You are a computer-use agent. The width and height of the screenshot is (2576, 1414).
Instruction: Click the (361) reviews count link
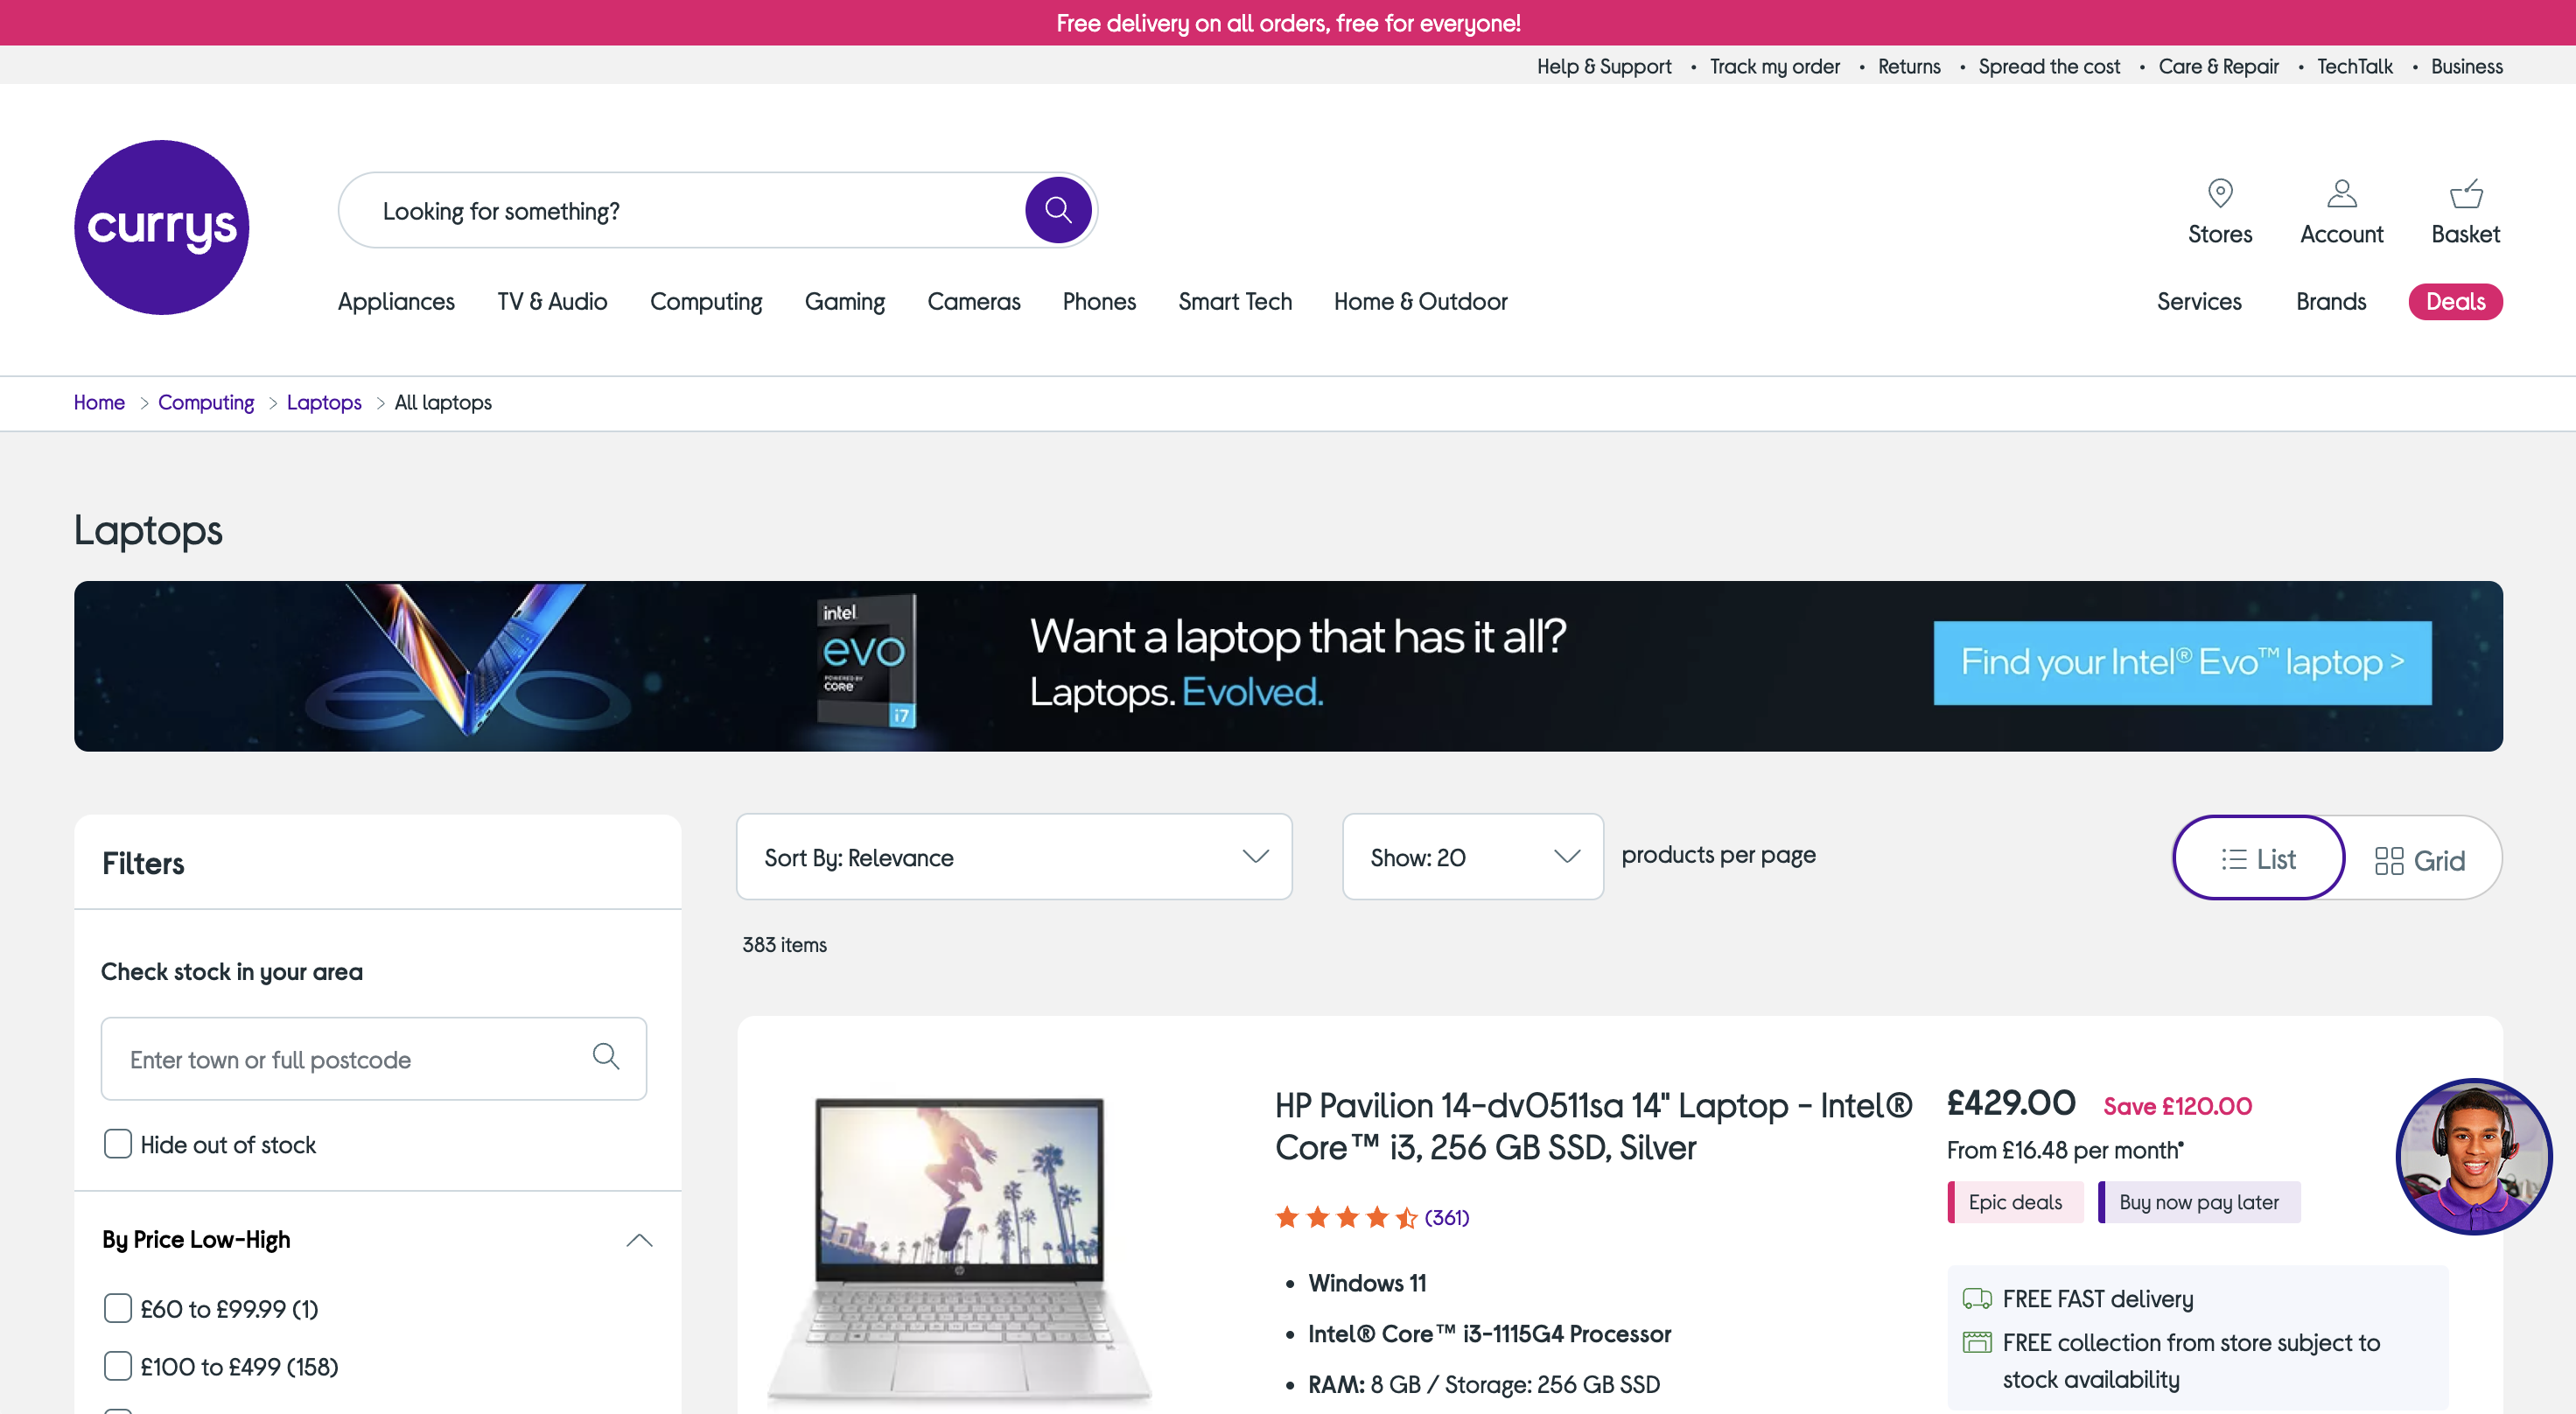pyautogui.click(x=1447, y=1217)
